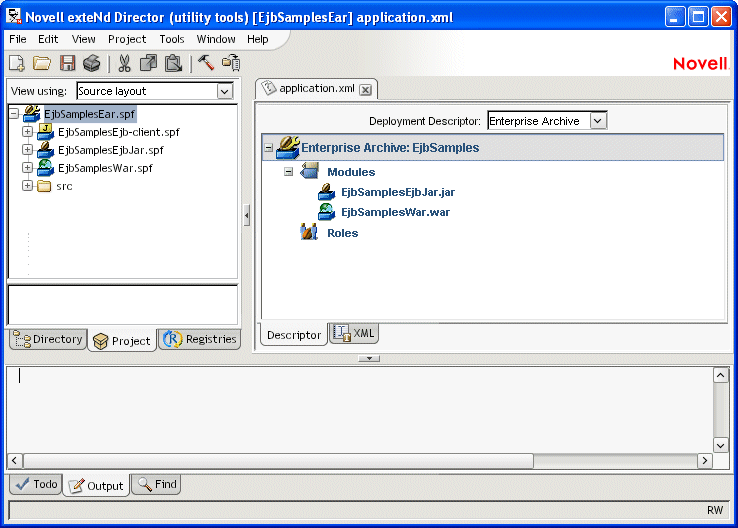This screenshot has width=738, height=528.
Task: Click output pane scroll right arrow
Action: click(x=705, y=461)
